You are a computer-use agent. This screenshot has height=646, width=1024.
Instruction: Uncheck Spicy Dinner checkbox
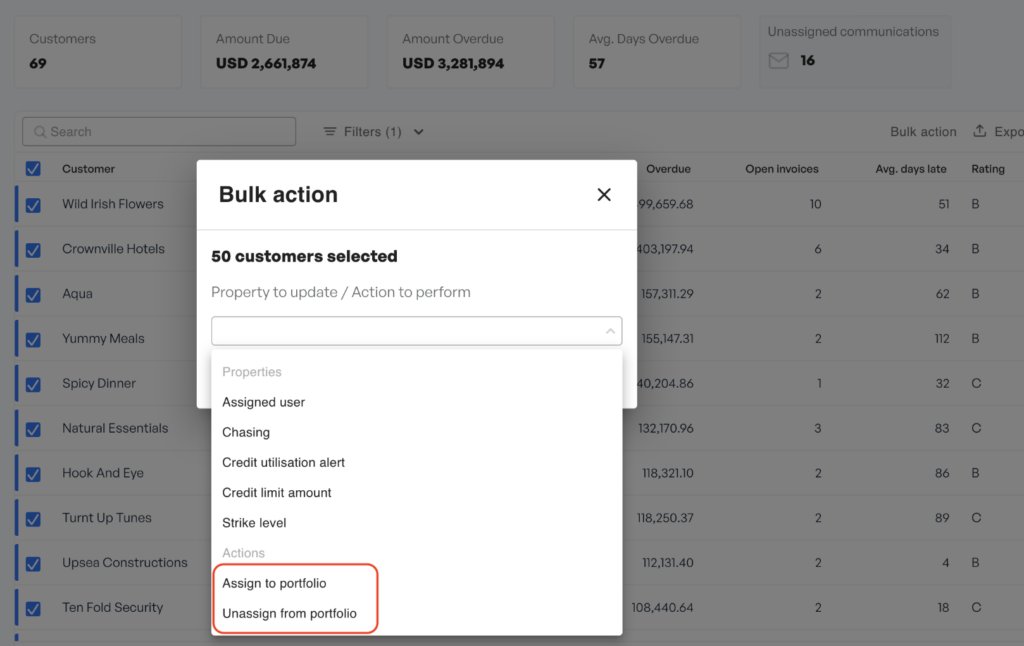tap(33, 385)
